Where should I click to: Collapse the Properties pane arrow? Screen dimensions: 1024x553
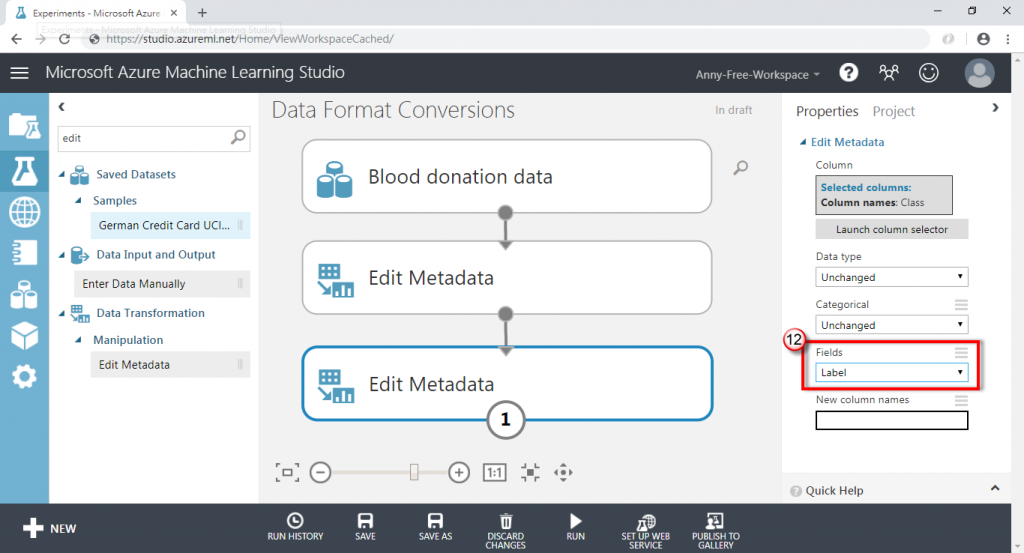pyautogui.click(x=995, y=108)
